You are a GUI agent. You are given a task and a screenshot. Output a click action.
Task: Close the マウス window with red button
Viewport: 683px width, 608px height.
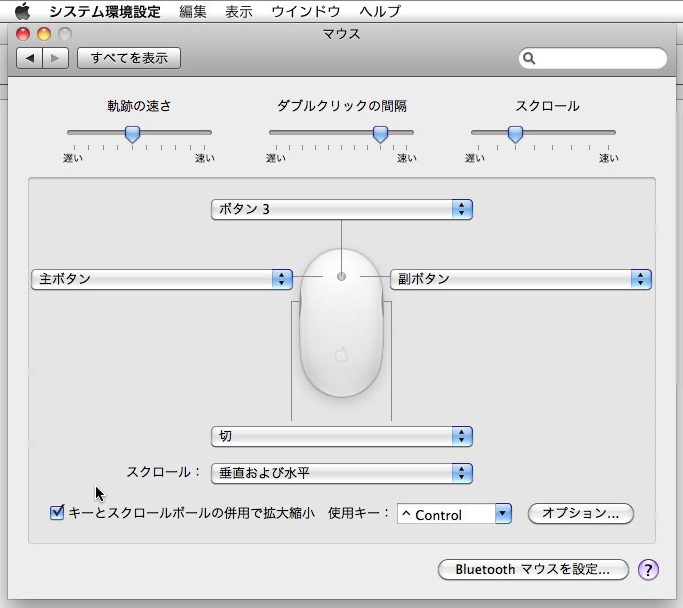point(23,34)
